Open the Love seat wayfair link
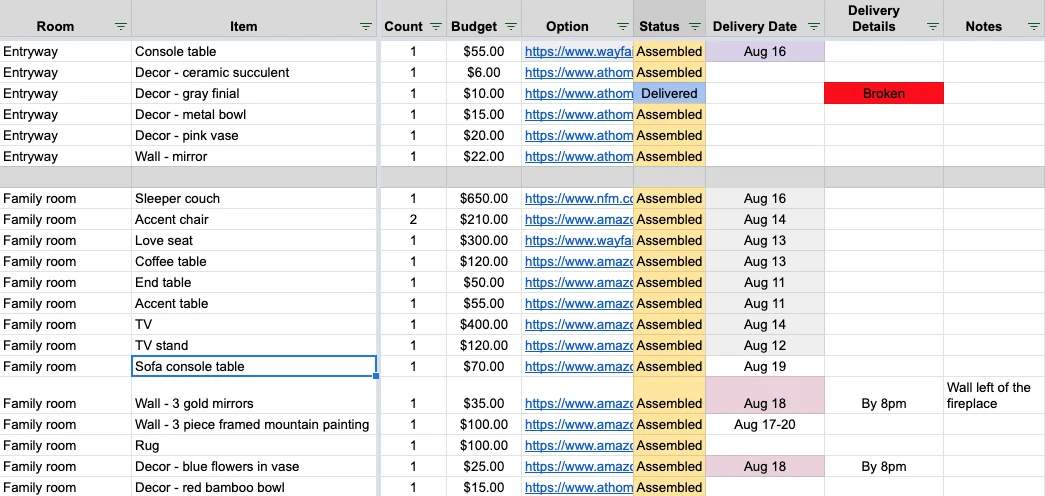1045x496 pixels. [578, 241]
